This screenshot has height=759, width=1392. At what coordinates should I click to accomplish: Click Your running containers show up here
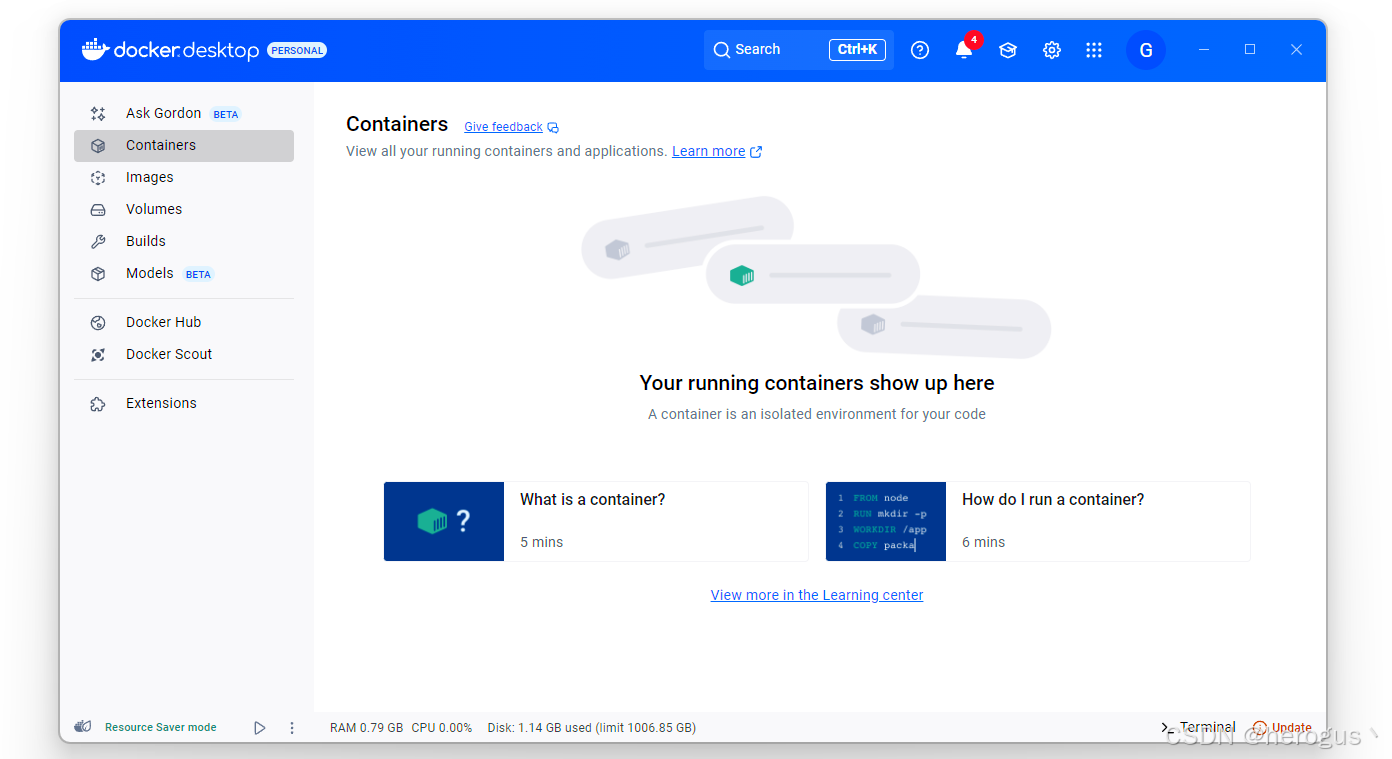point(817,383)
